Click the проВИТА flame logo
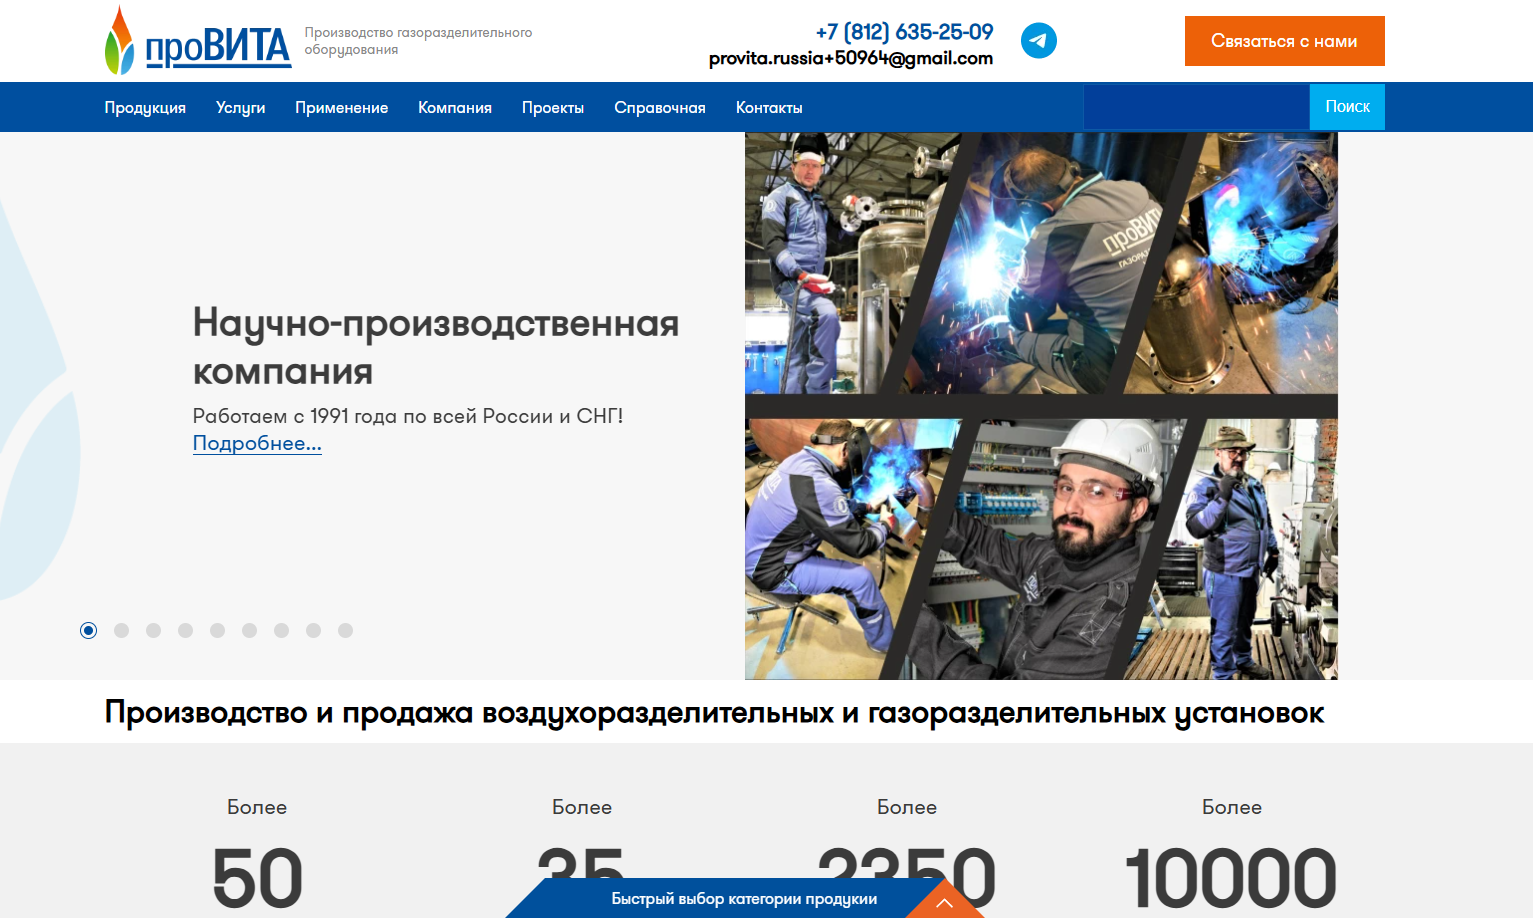The height and width of the screenshot is (918, 1533). point(197,42)
